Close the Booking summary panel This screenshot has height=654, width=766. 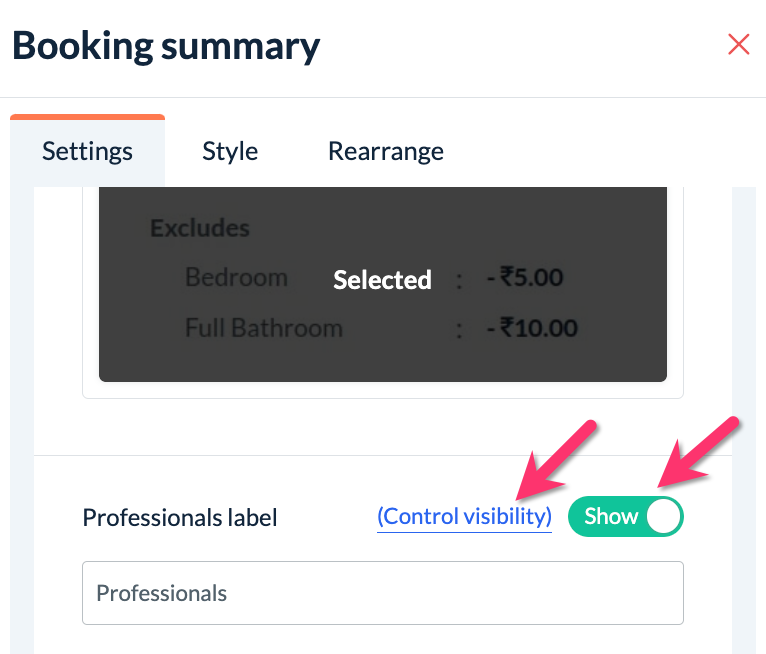click(738, 45)
